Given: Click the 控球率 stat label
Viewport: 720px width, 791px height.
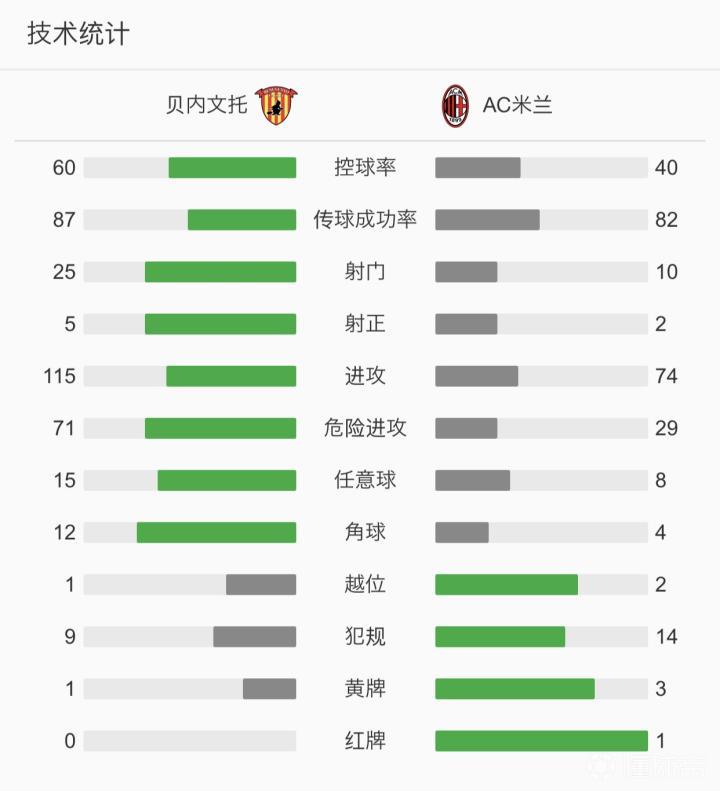Looking at the screenshot, I should pyautogui.click(x=365, y=167).
